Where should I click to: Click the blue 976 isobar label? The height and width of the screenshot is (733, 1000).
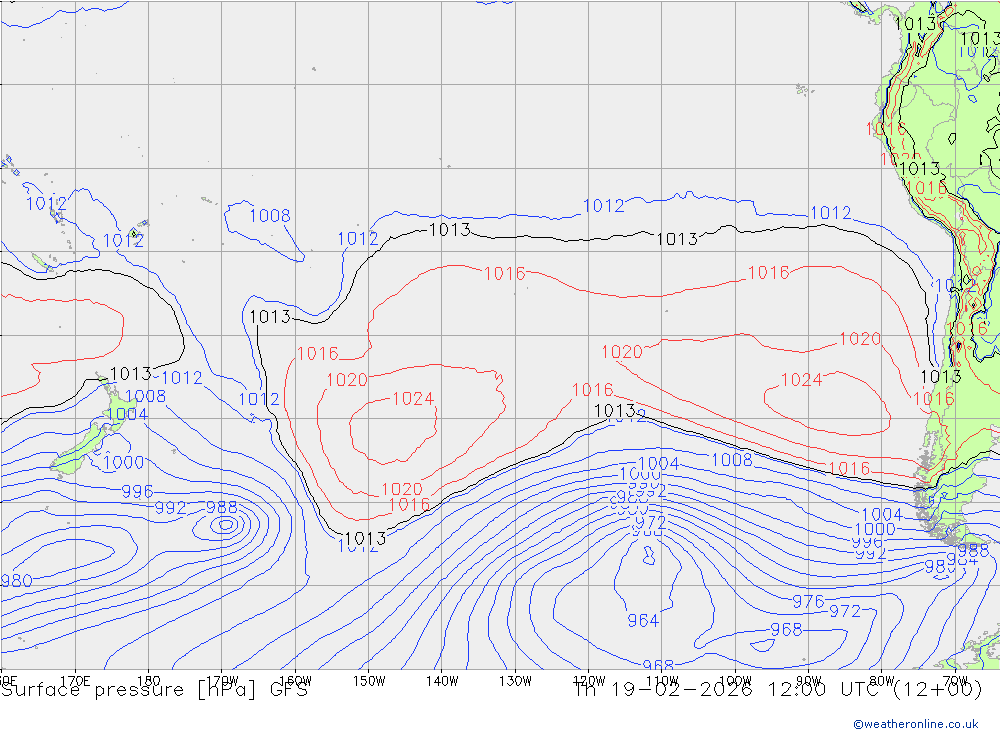809,602
